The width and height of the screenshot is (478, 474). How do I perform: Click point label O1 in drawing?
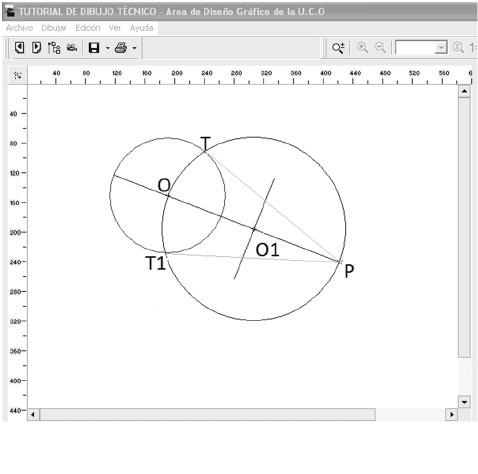[267, 250]
